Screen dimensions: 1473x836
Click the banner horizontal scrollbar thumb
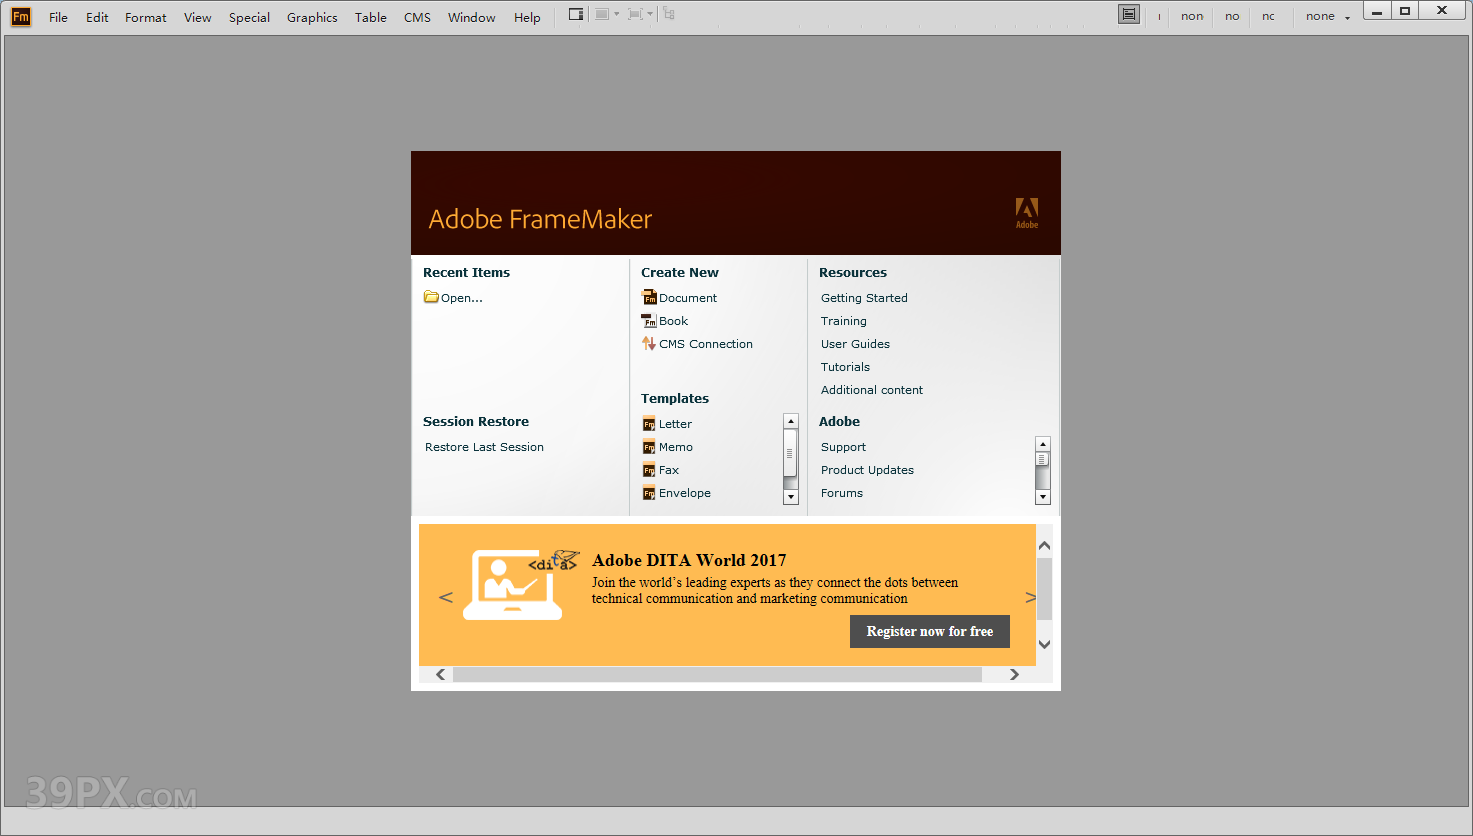pos(717,674)
